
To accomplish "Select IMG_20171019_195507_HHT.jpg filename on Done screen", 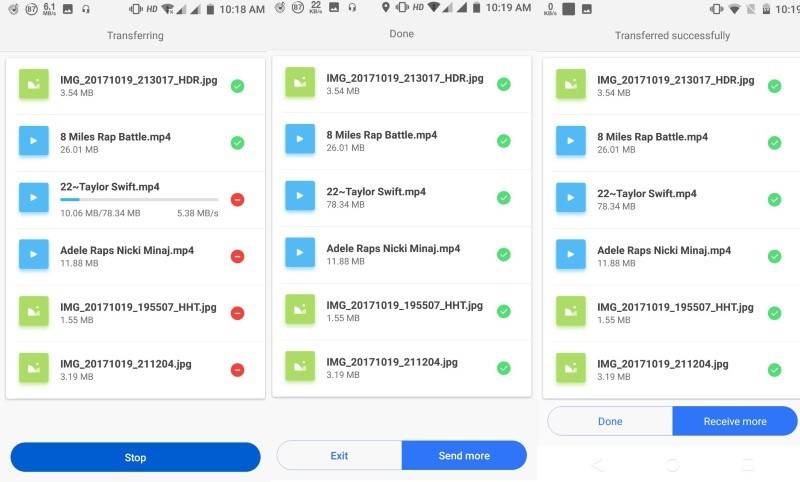I will coord(404,305).
